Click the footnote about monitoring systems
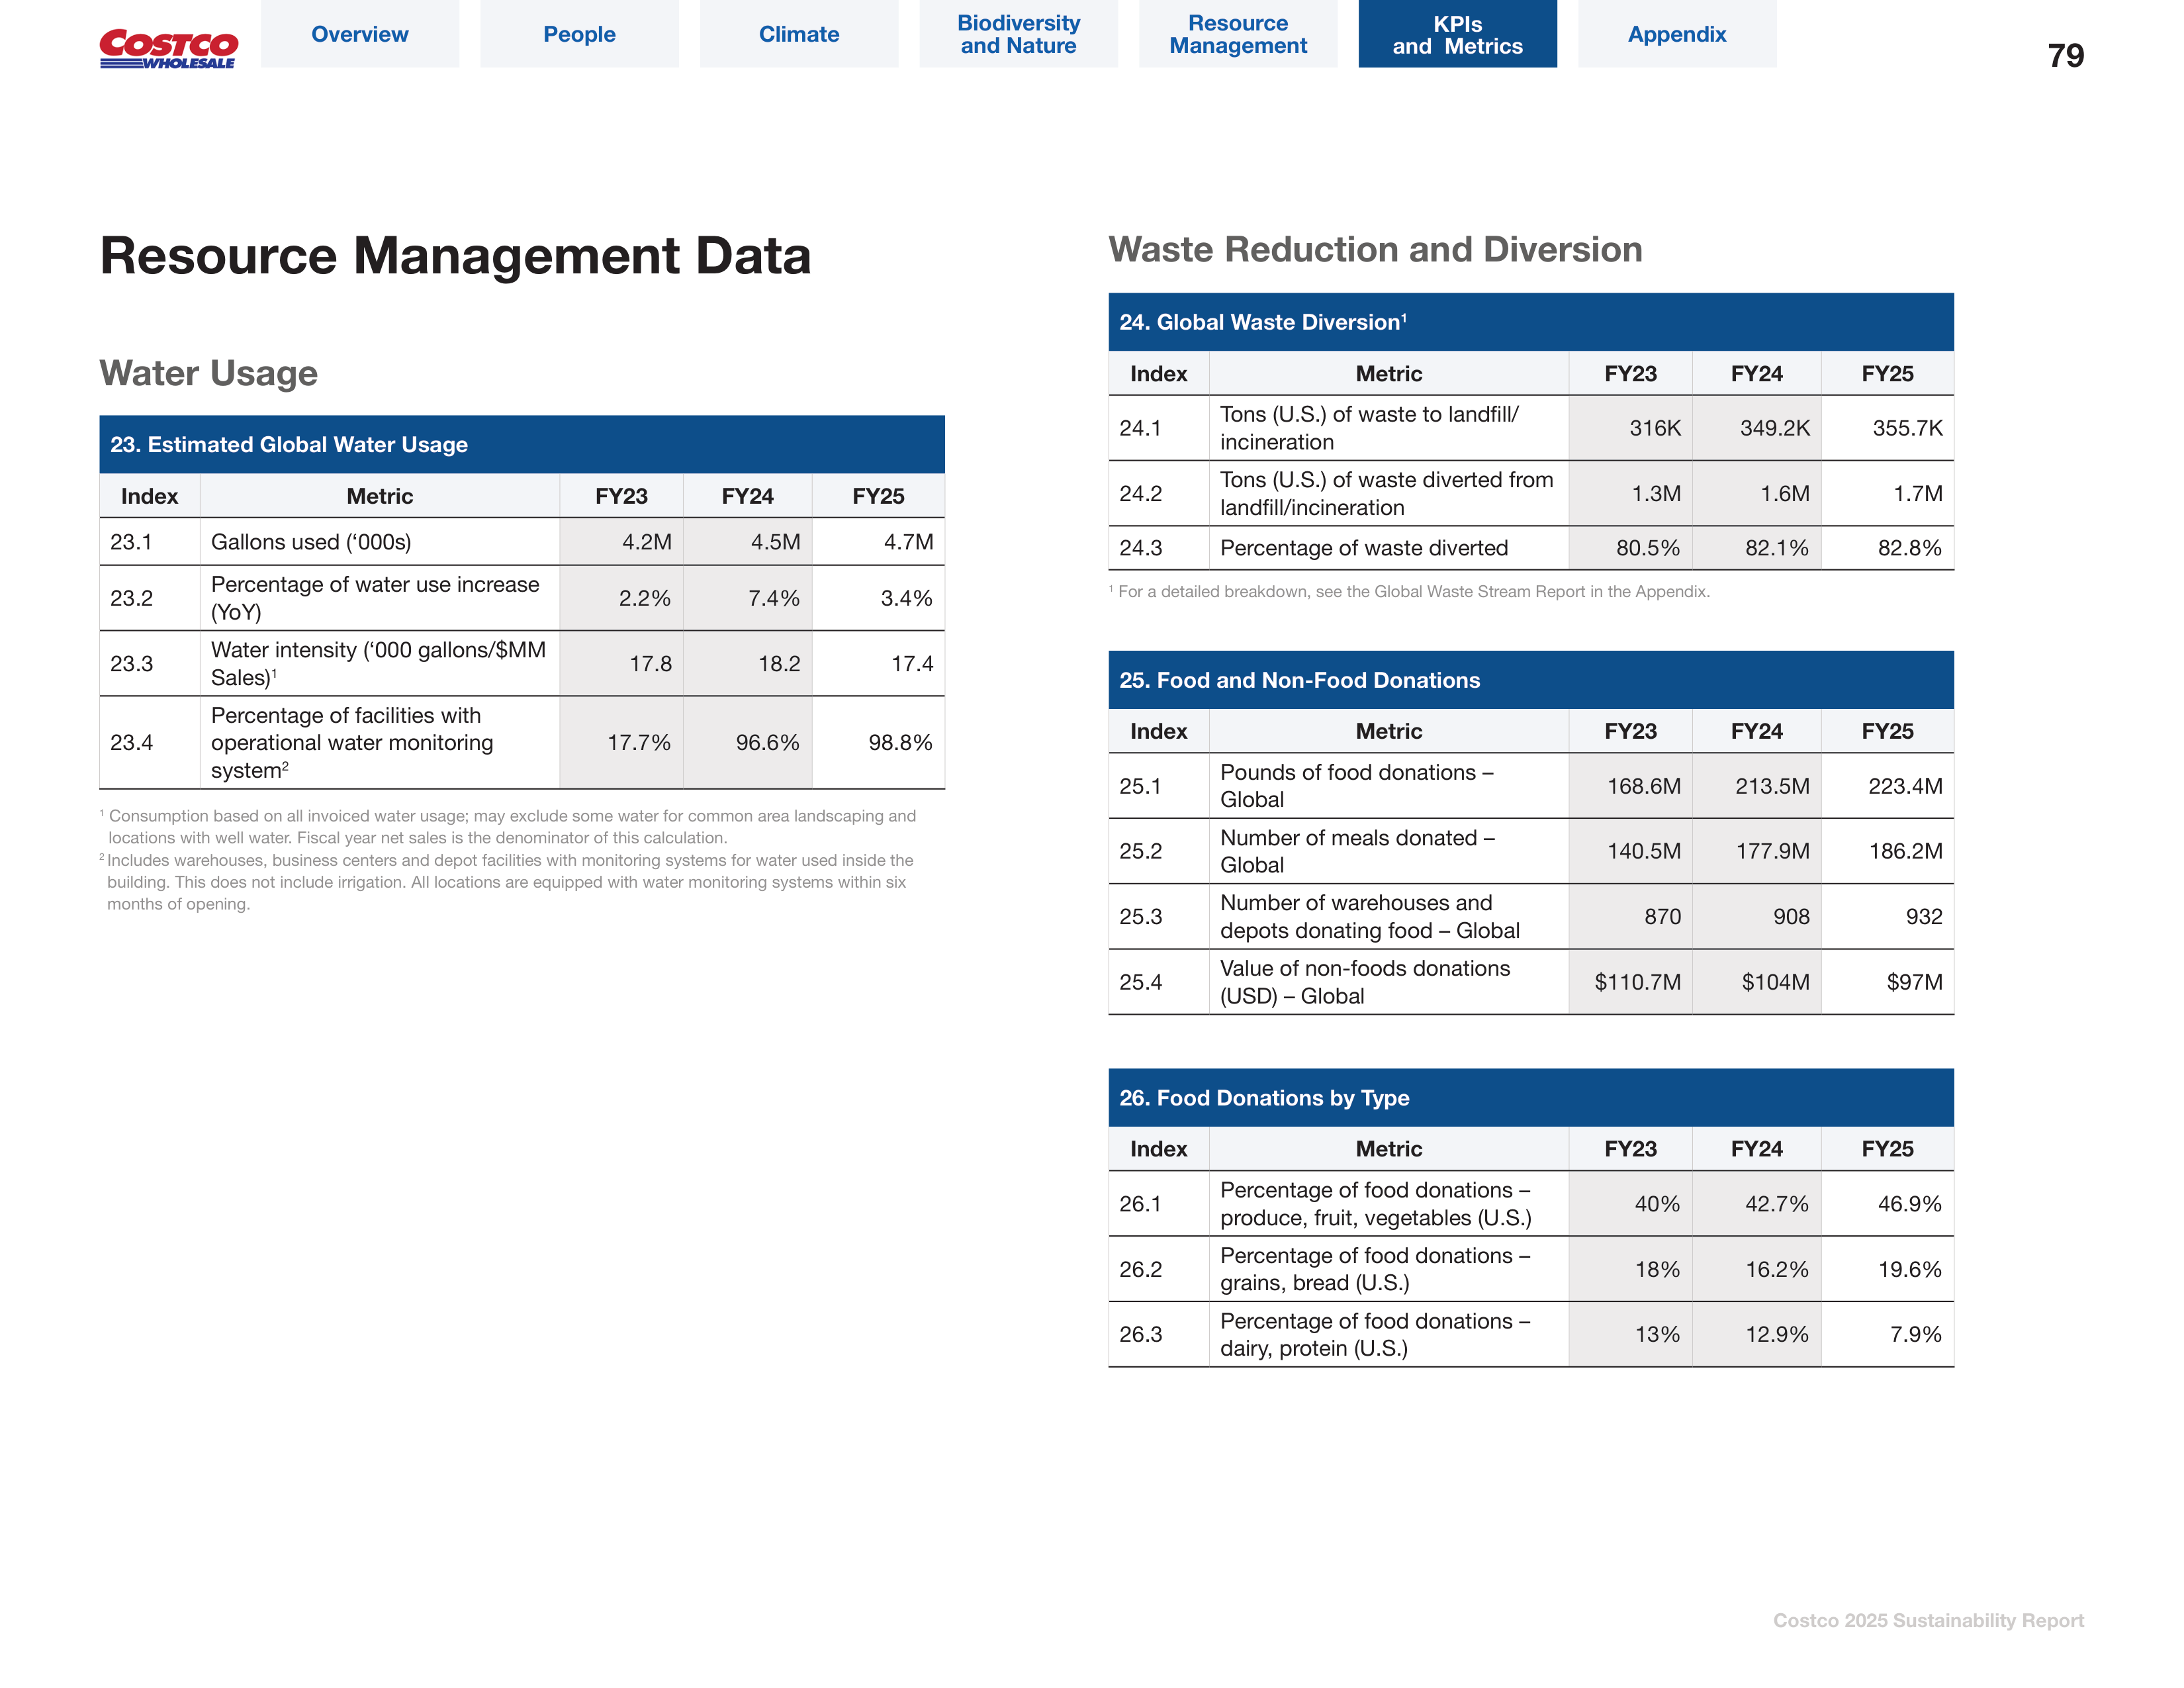2184x1688 pixels. 506,882
